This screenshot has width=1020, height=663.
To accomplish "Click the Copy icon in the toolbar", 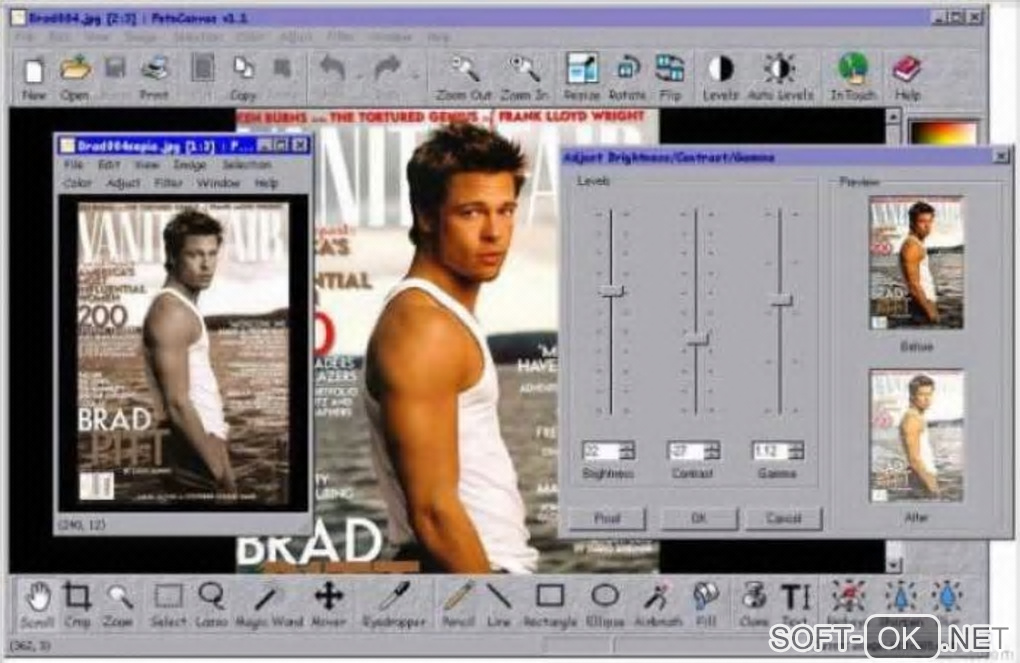I will pos(243,69).
